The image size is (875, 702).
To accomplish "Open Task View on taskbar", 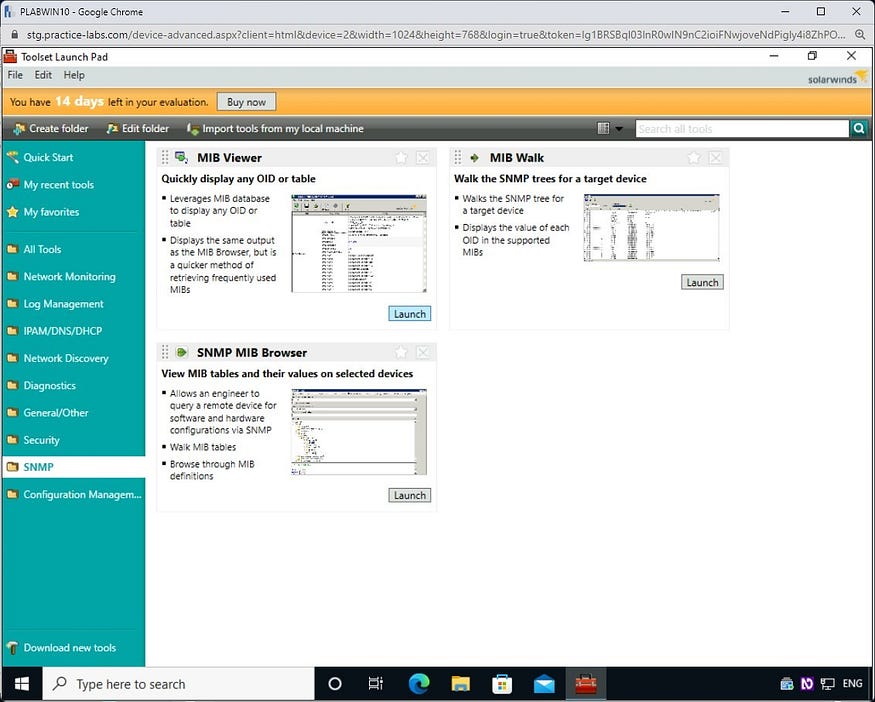I will coord(376,684).
